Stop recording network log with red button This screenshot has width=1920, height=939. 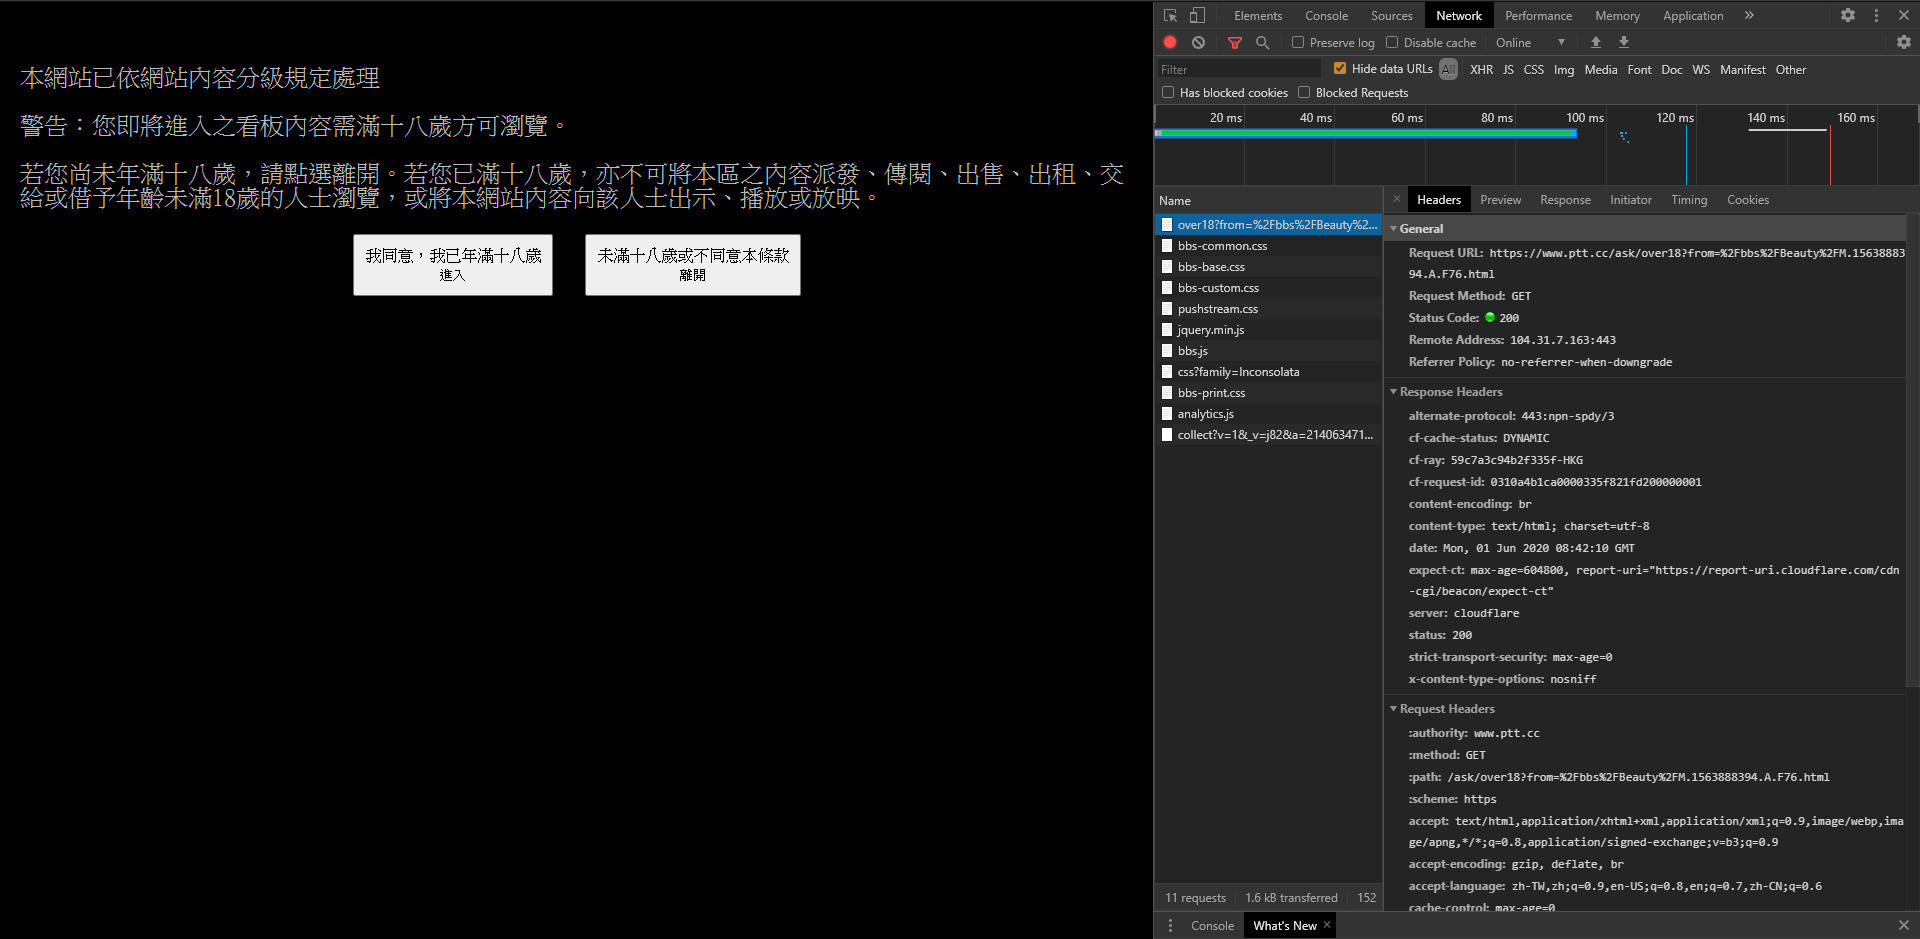pyautogui.click(x=1170, y=42)
